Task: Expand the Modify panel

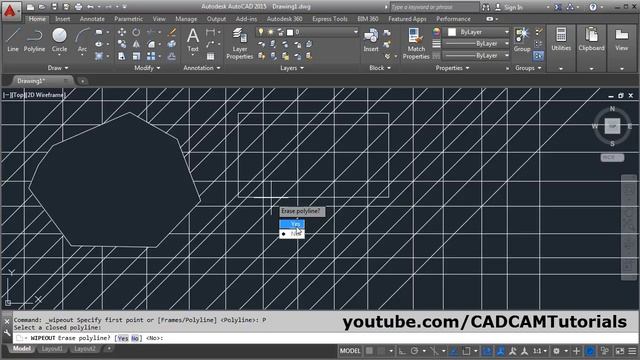Action: coord(147,68)
